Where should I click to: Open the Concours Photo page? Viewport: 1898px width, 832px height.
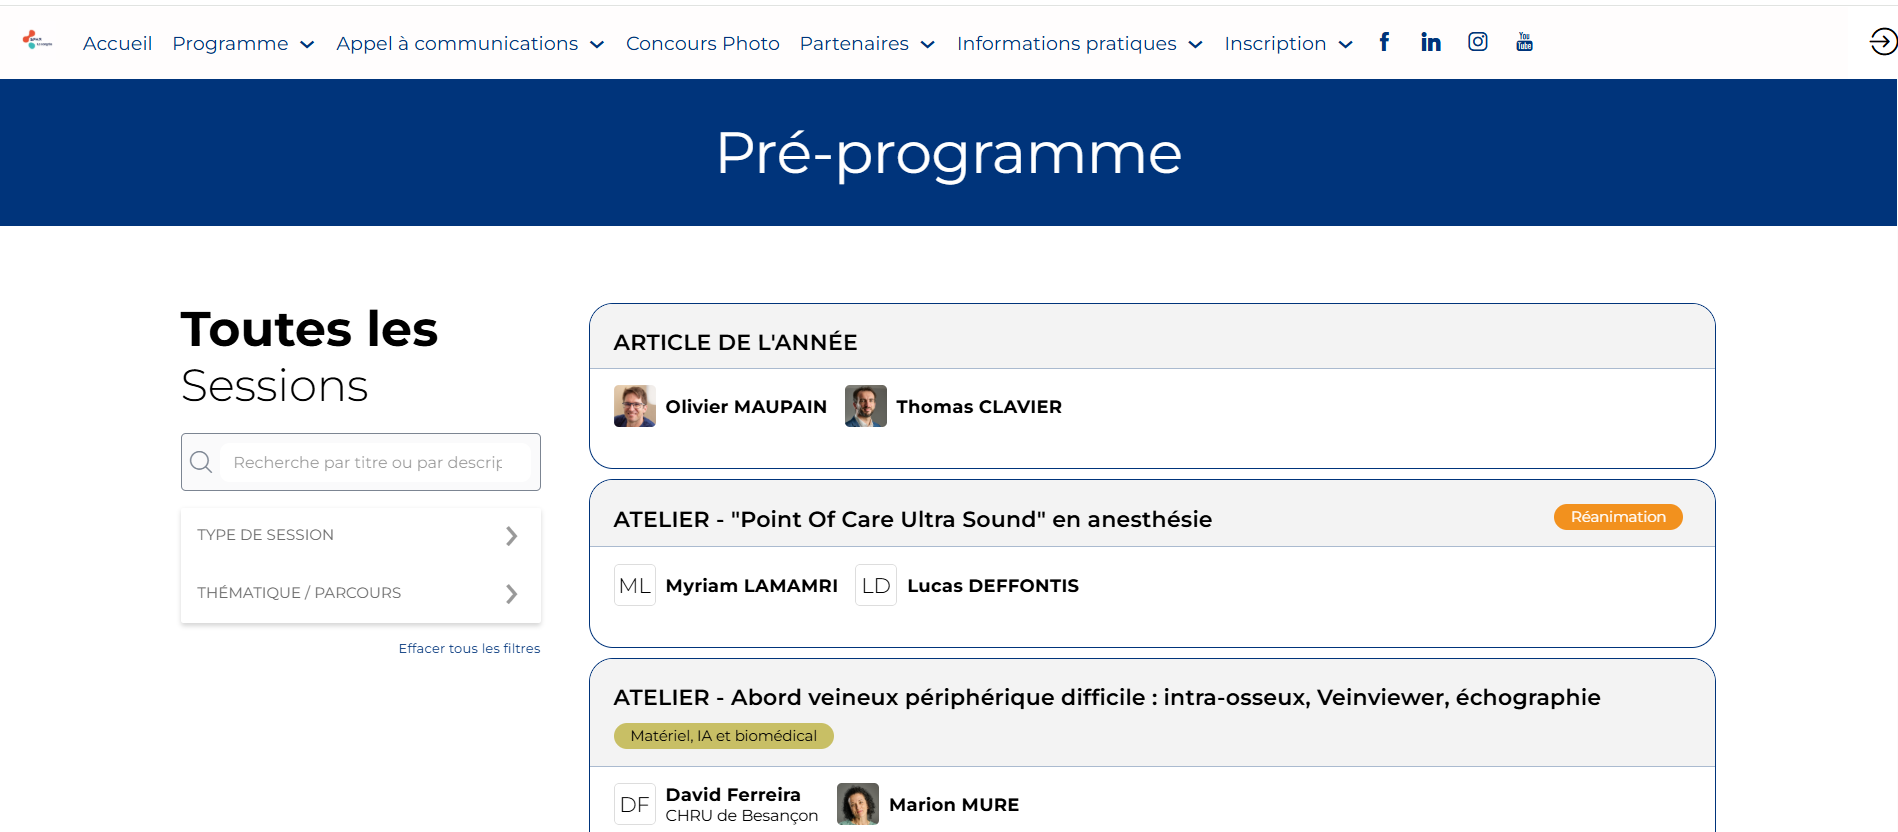702,43
